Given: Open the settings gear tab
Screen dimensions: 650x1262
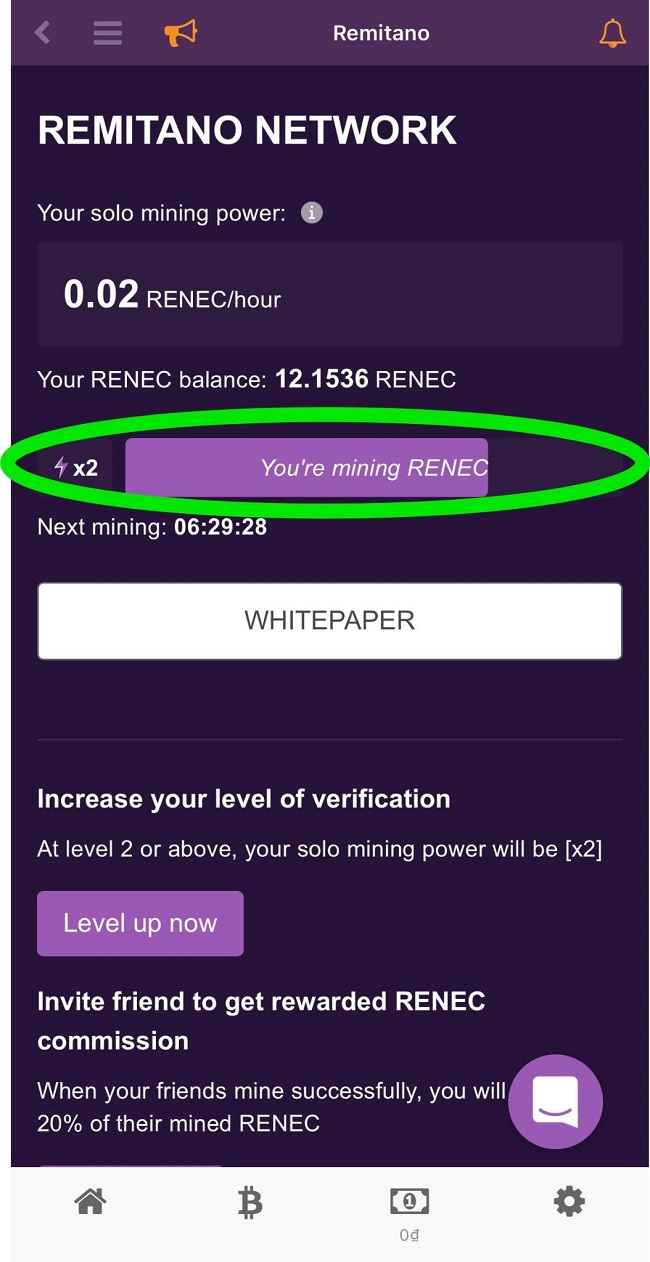Looking at the screenshot, I should pos(569,1202).
